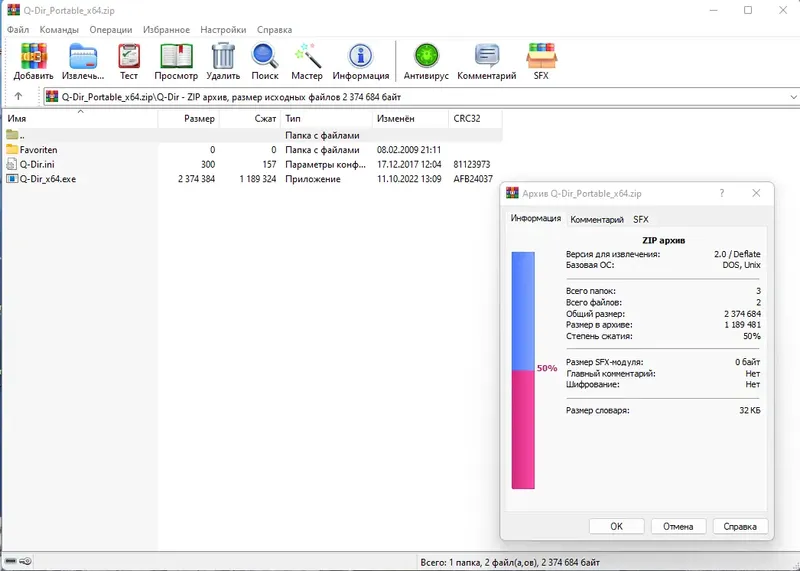Image resolution: width=800 pixels, height=571 pixels.
Task: Click the Отмена button
Action: click(x=678, y=526)
